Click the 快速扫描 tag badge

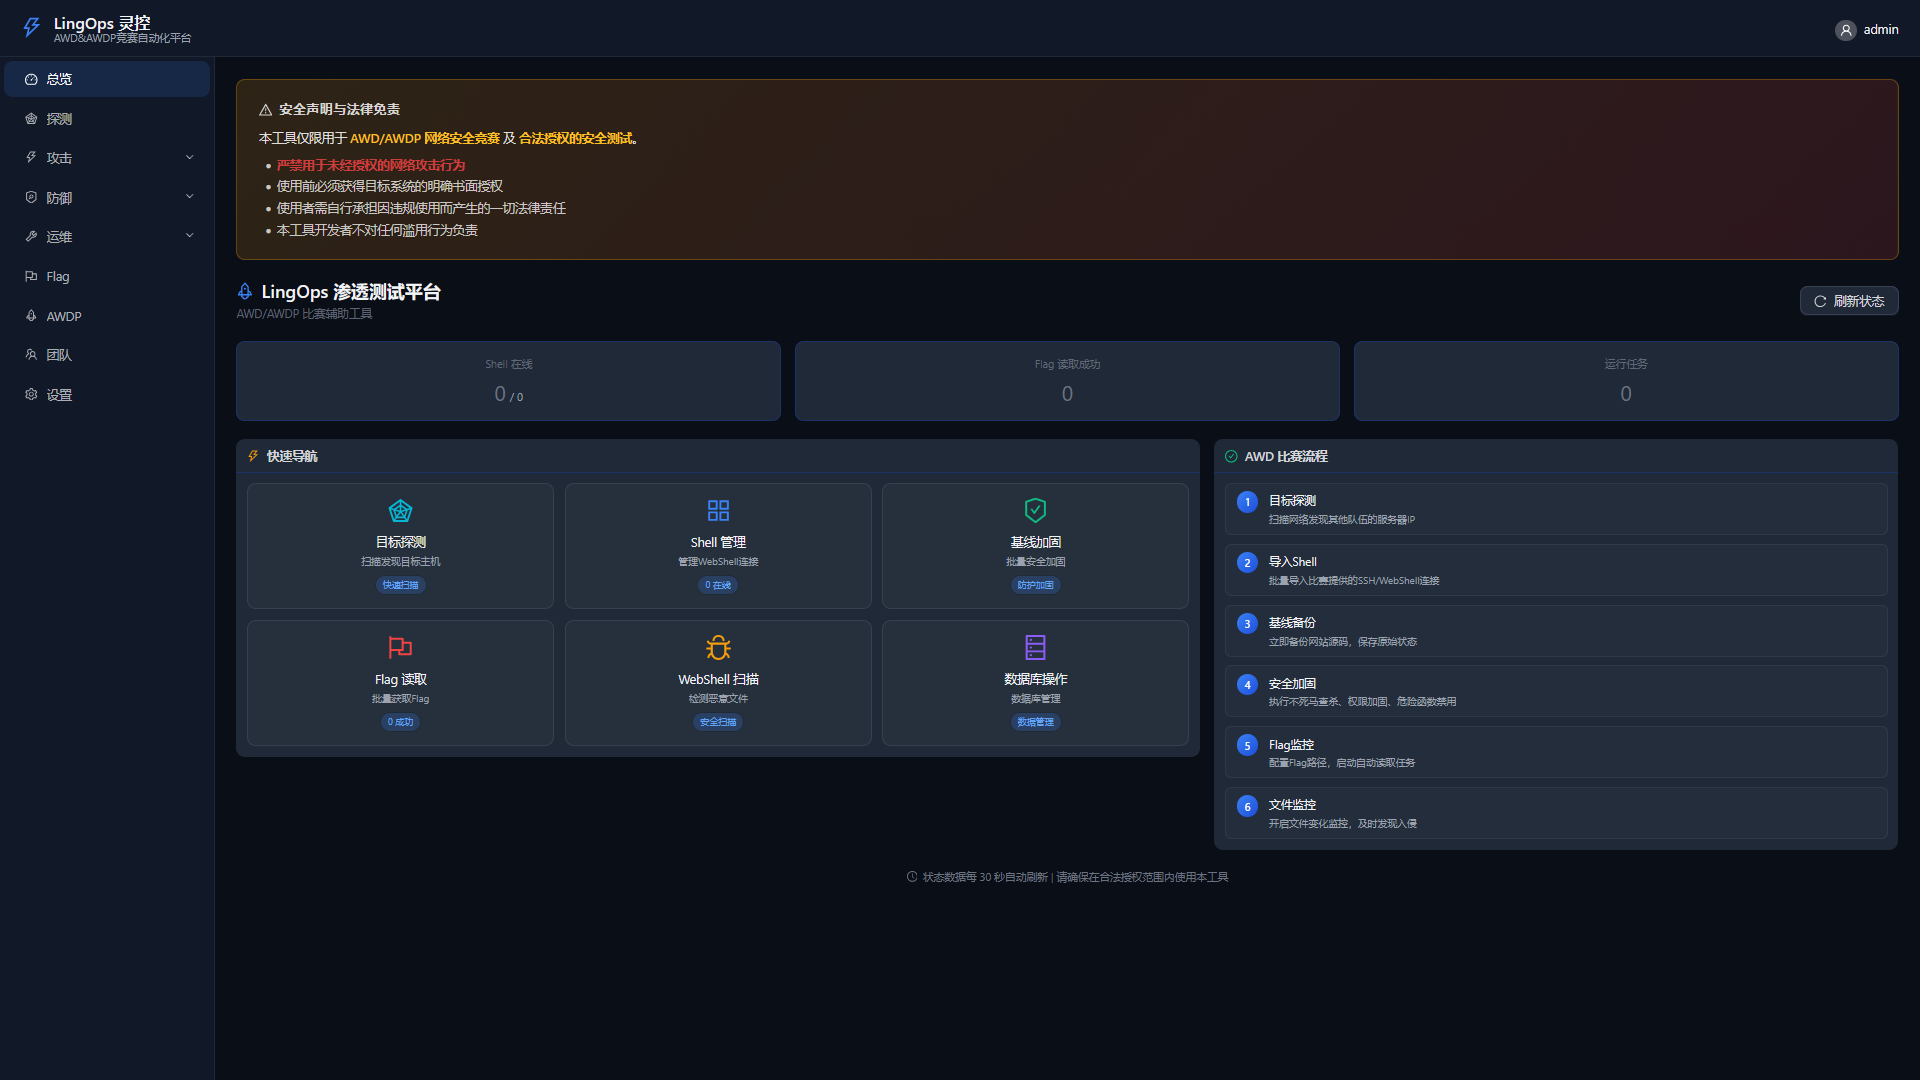tap(400, 585)
